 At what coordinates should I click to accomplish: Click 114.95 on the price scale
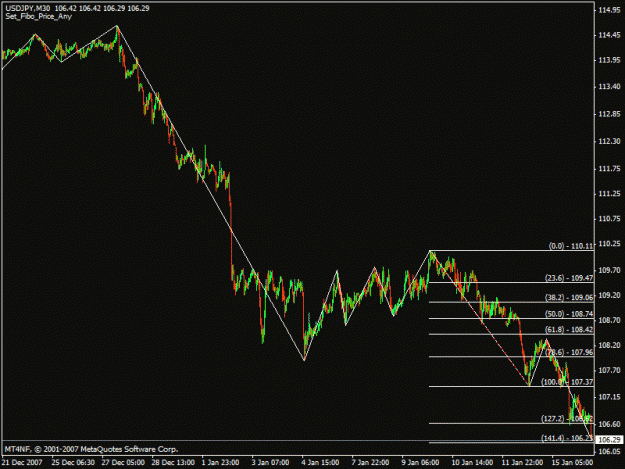(x=609, y=10)
